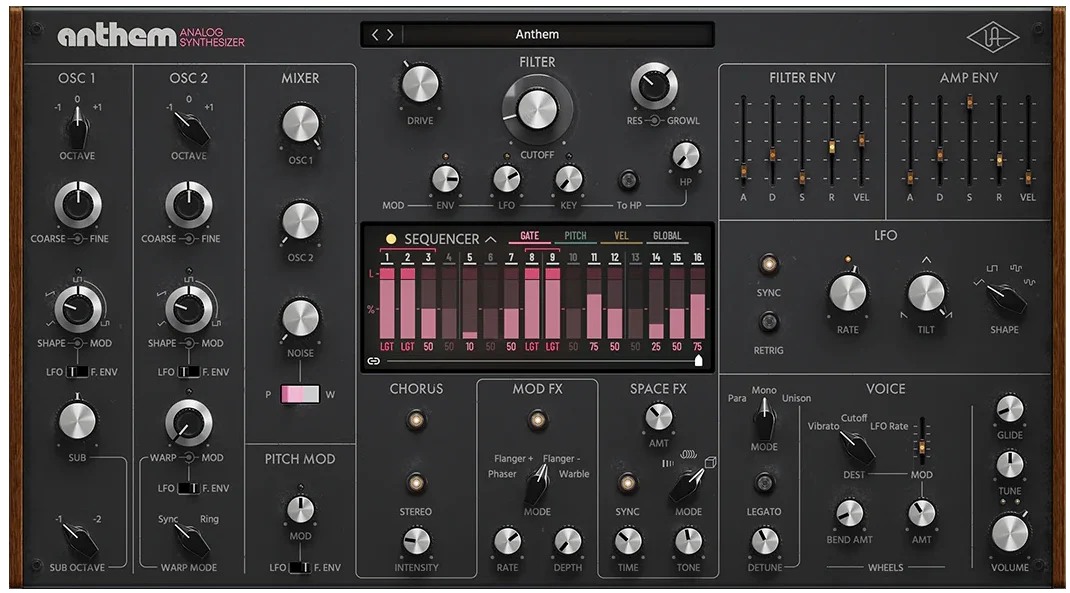The width and height of the screenshot is (1070, 593).
Task: Load the previous preset with left arrow
Action: [x=375, y=35]
